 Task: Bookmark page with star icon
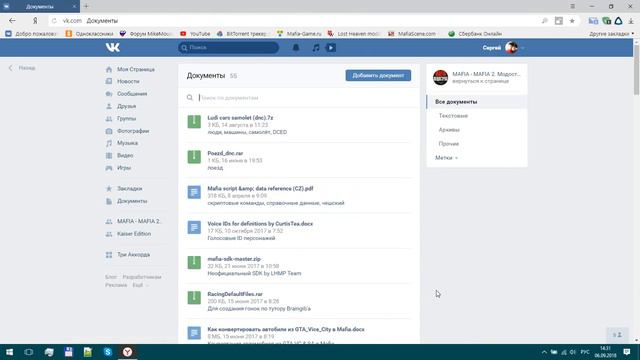[x=572, y=21]
